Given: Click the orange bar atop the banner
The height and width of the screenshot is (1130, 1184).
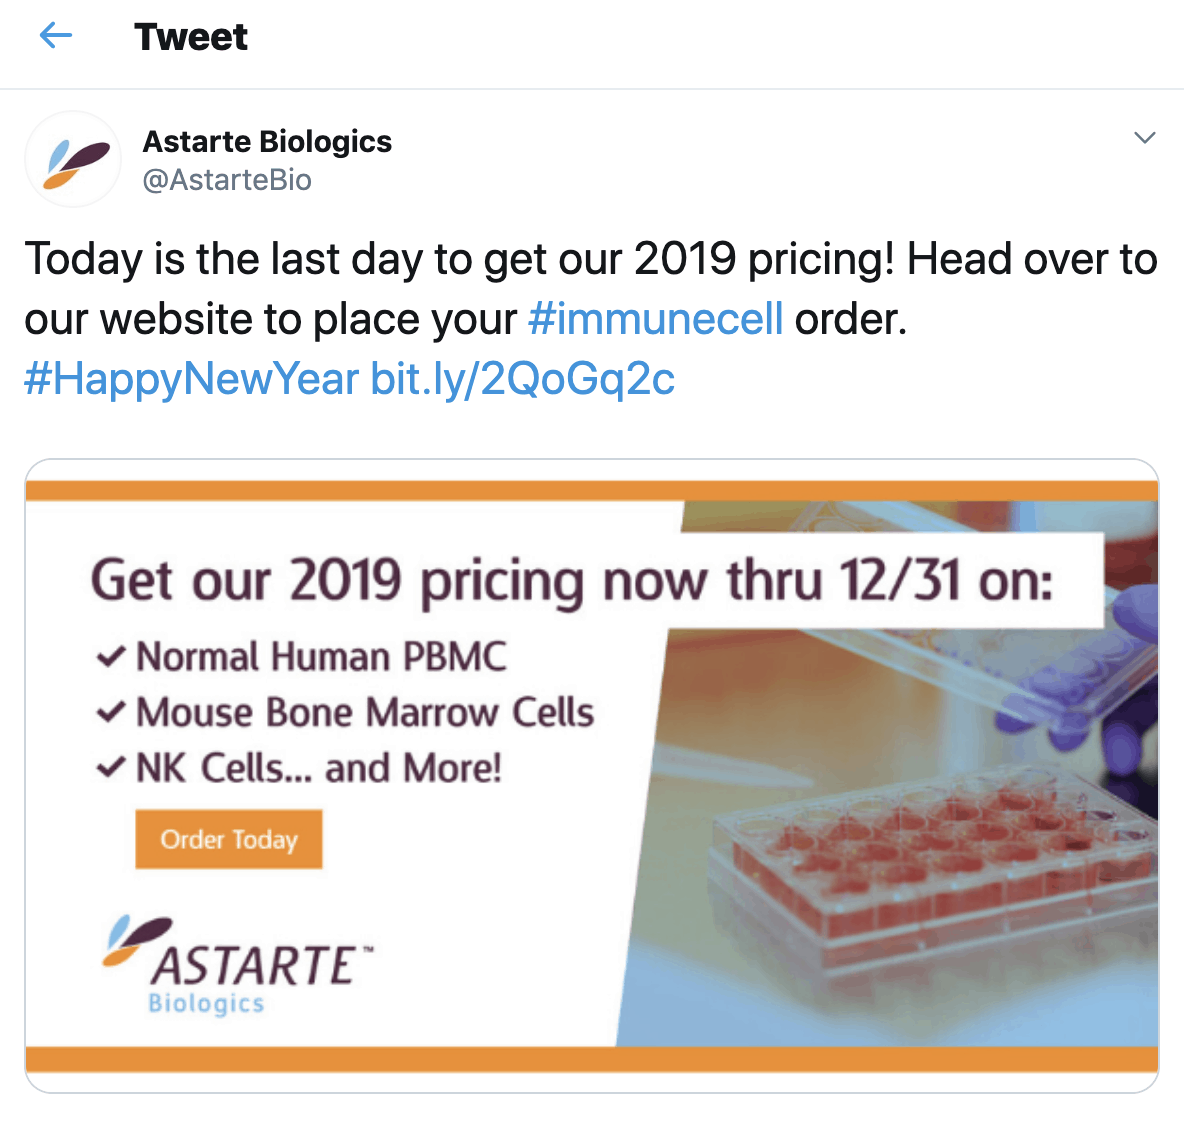Looking at the screenshot, I should (592, 490).
